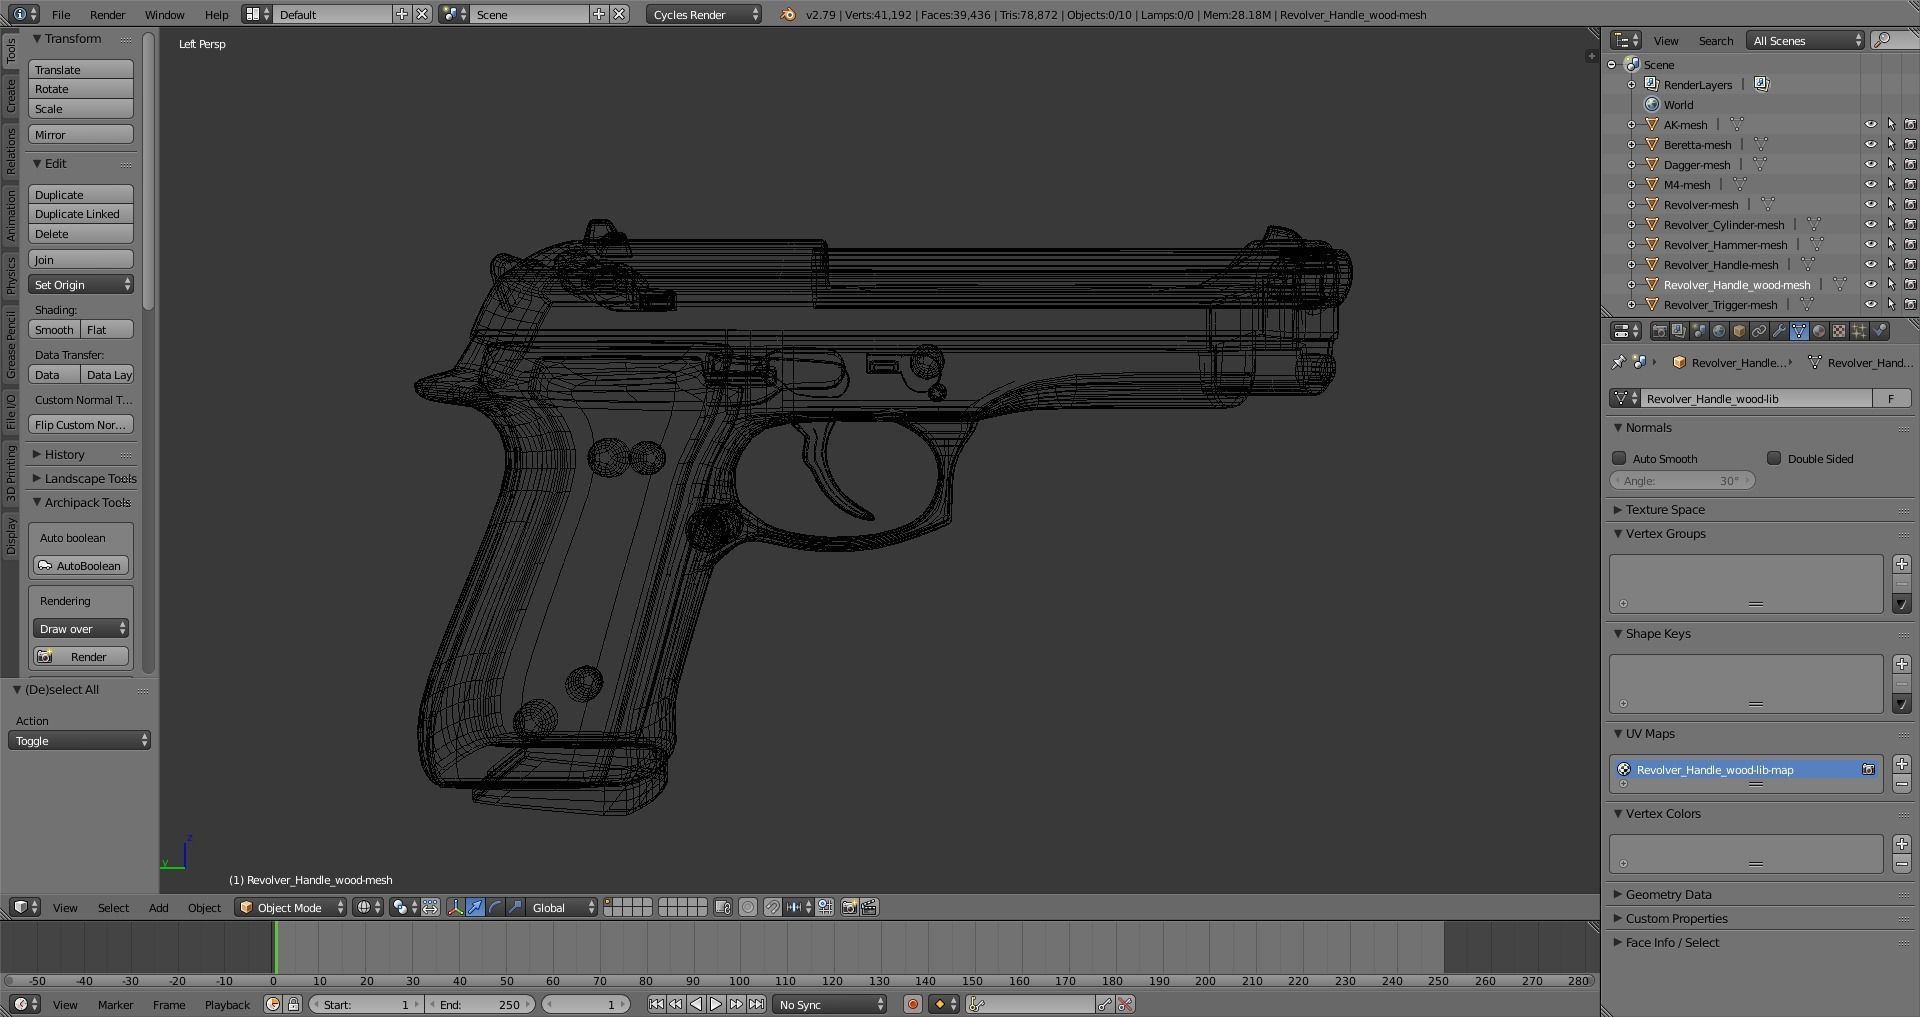
Task: Open the No Sync playback dropdown
Action: (x=830, y=1004)
